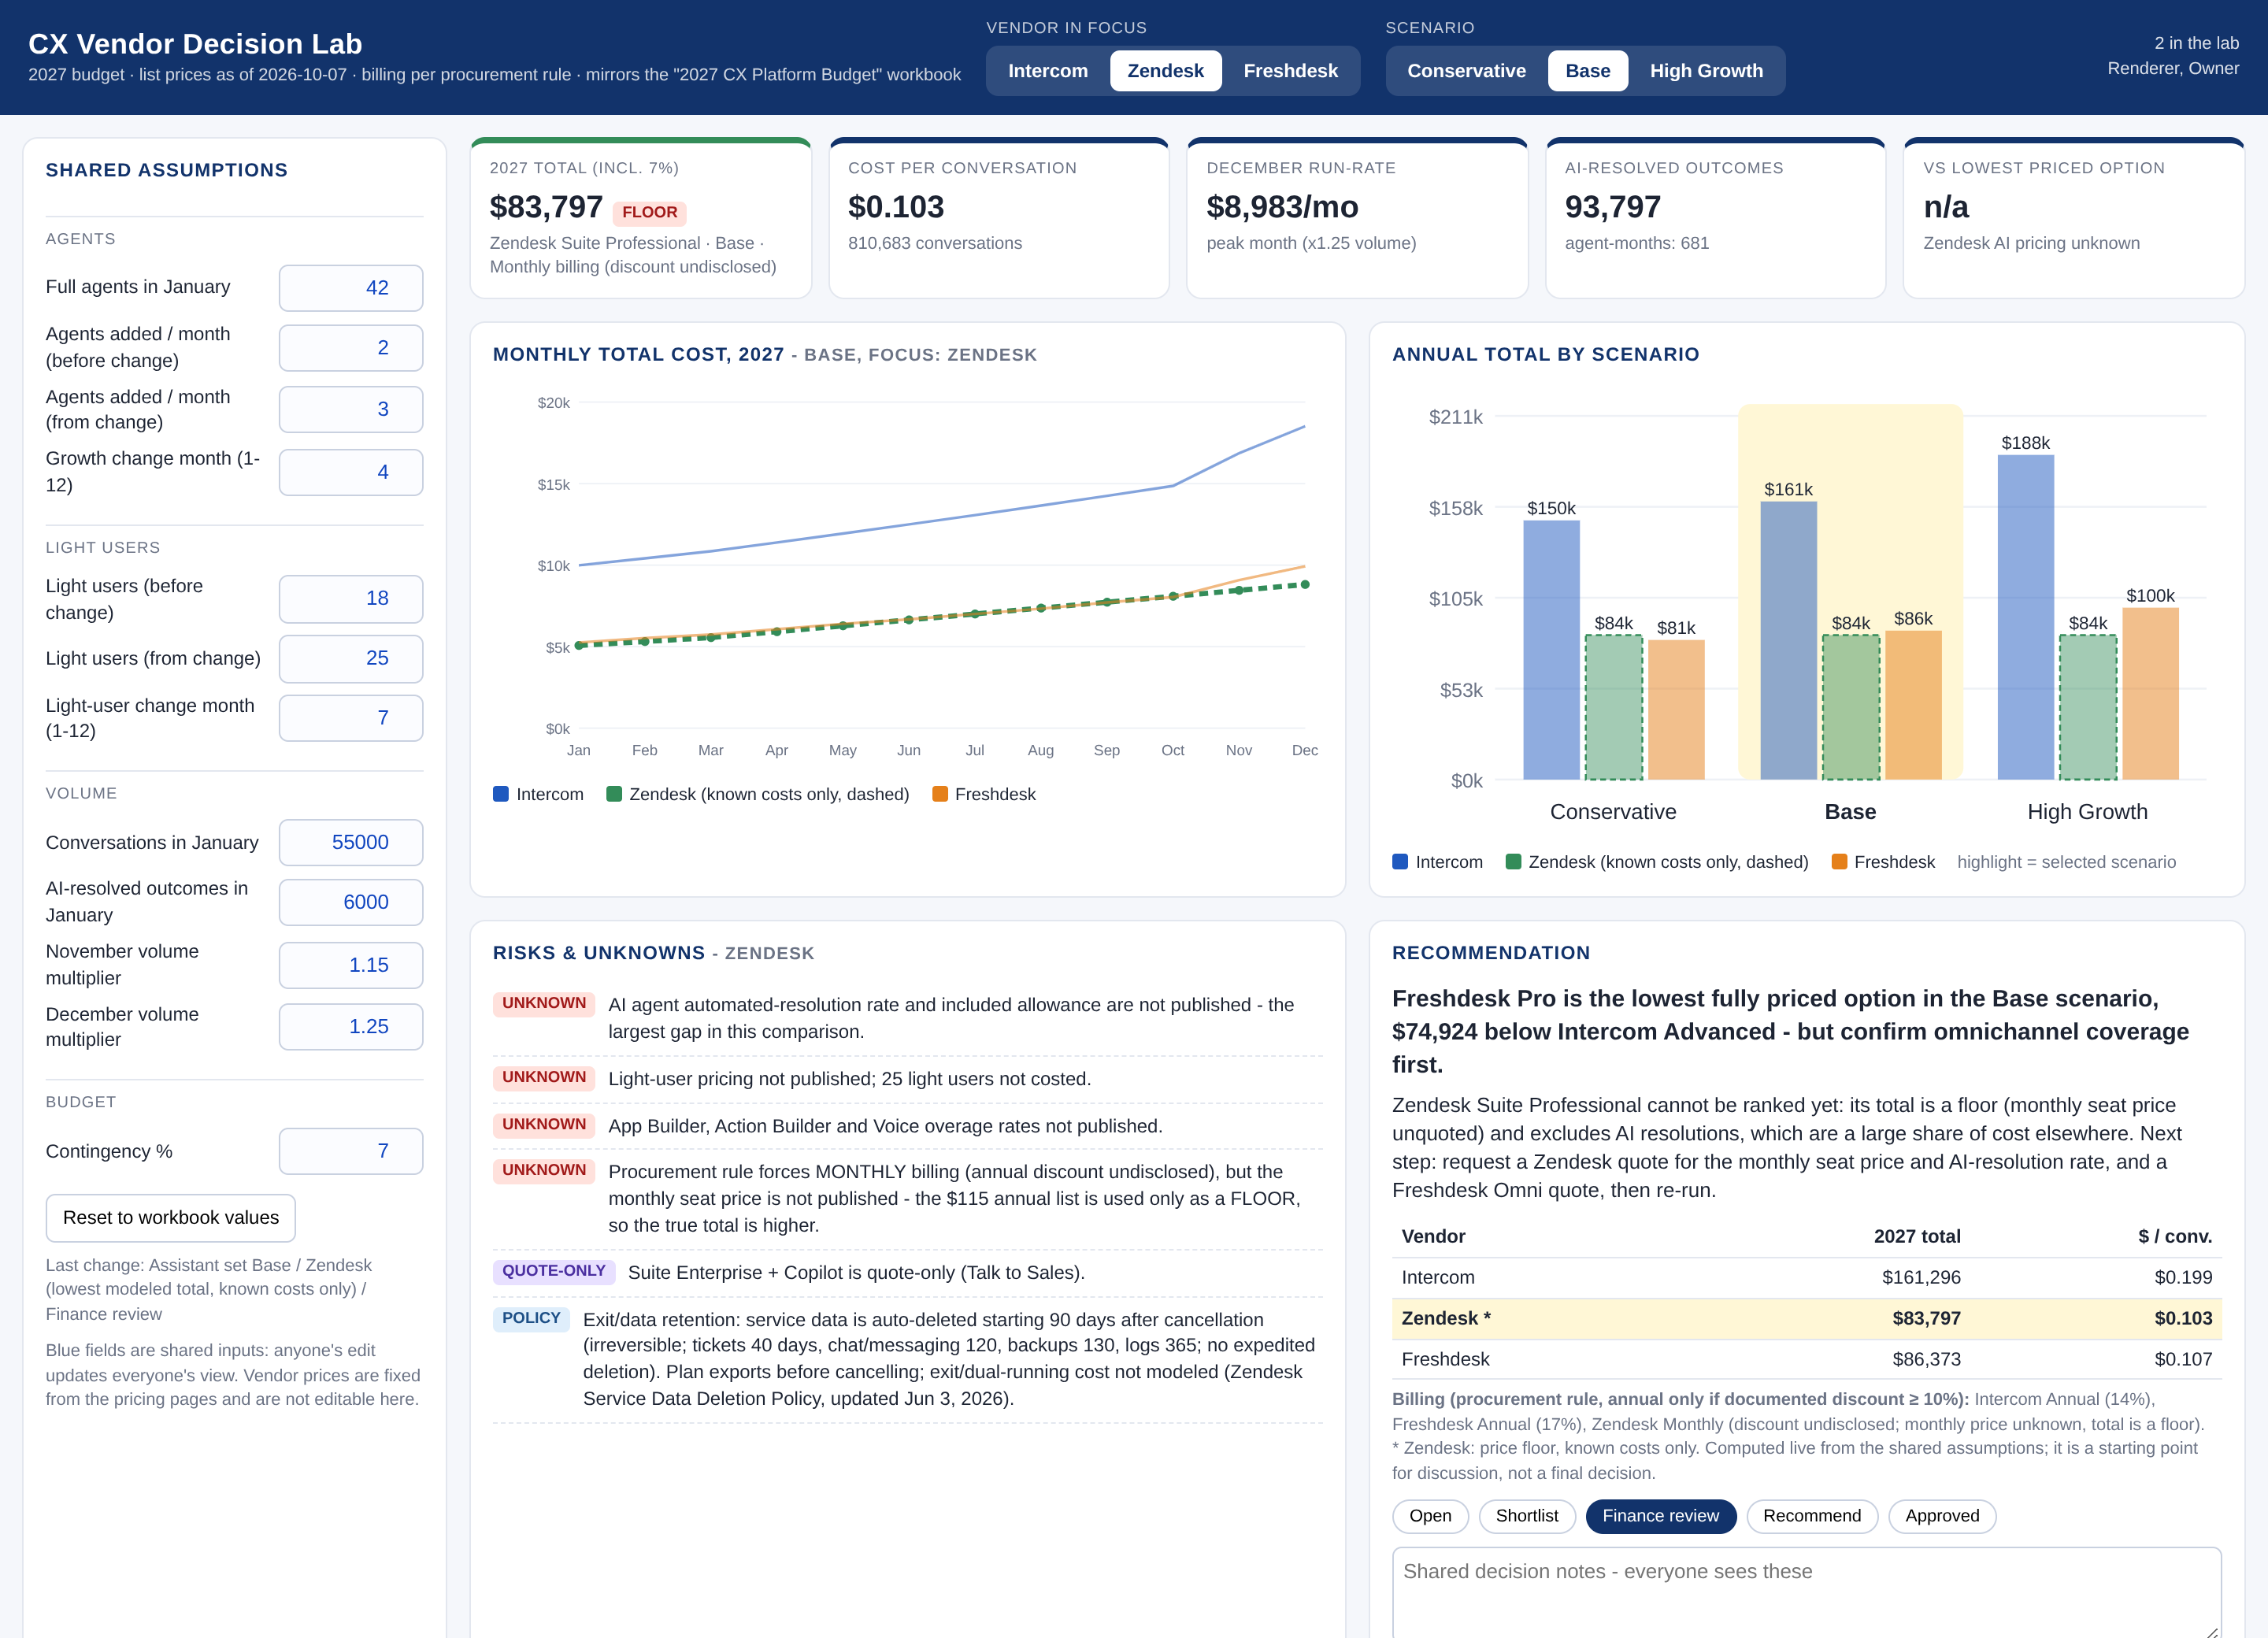Screen dimensions: 2268x1638
Task: Click the $8,983/mo December run-rate value
Action: click(x=1282, y=207)
